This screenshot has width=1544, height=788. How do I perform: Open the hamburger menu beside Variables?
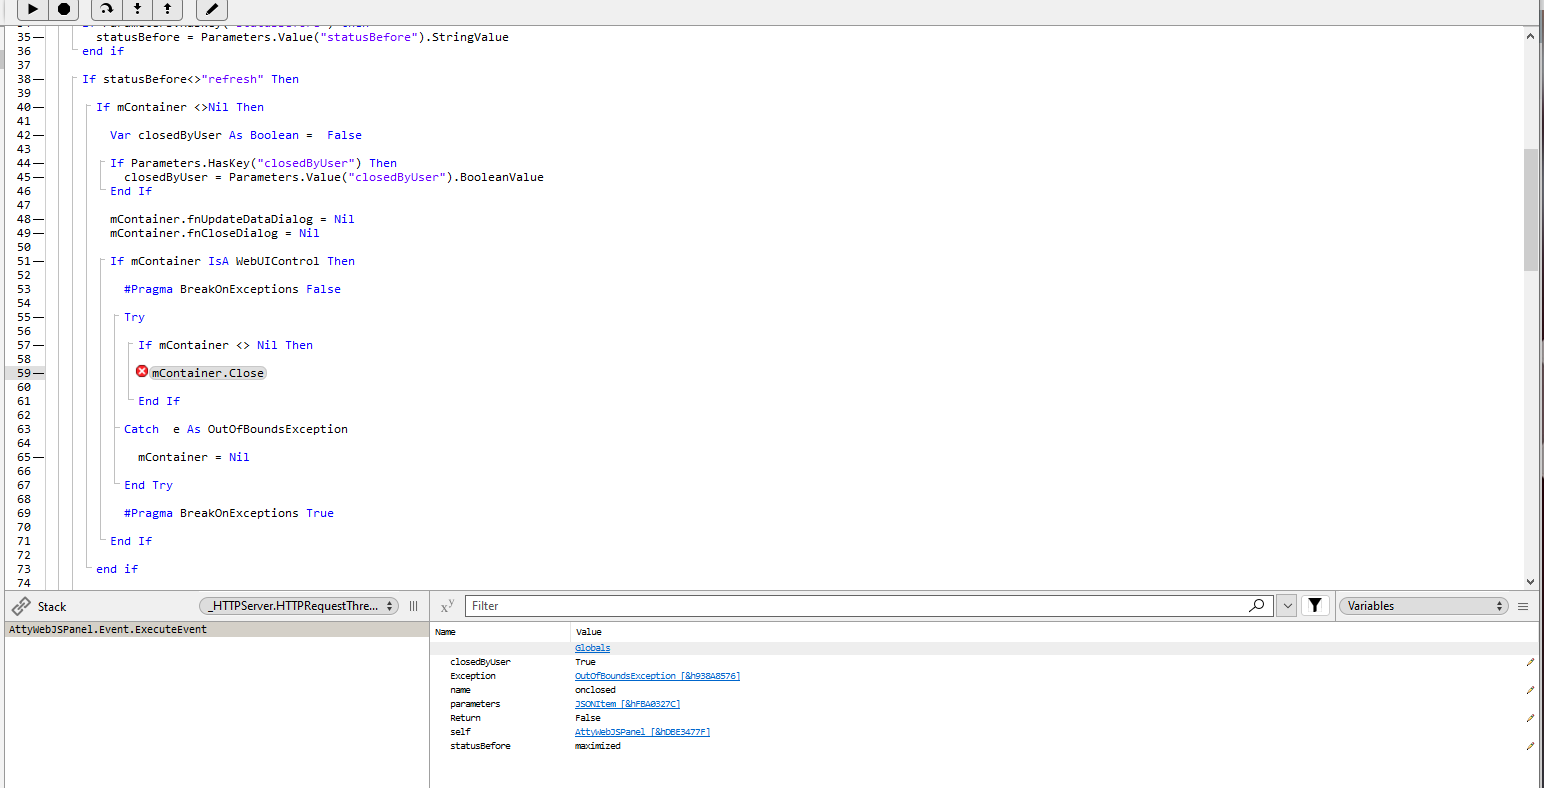pyautogui.click(x=1523, y=606)
